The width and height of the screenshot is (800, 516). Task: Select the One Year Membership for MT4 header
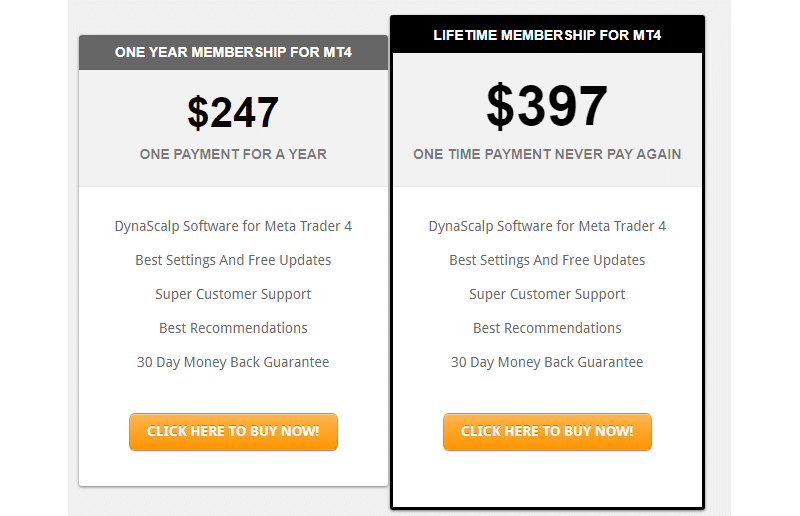point(233,52)
